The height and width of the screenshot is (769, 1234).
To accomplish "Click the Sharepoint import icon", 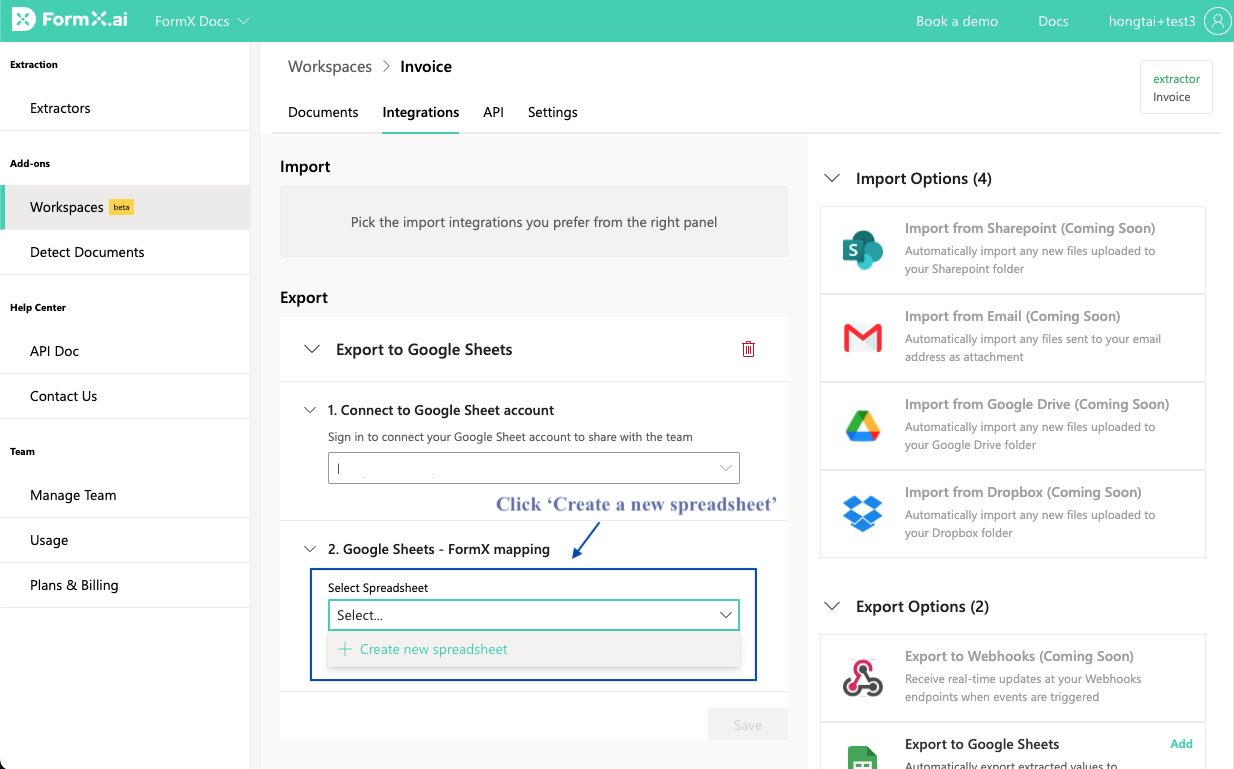I will pos(862,250).
